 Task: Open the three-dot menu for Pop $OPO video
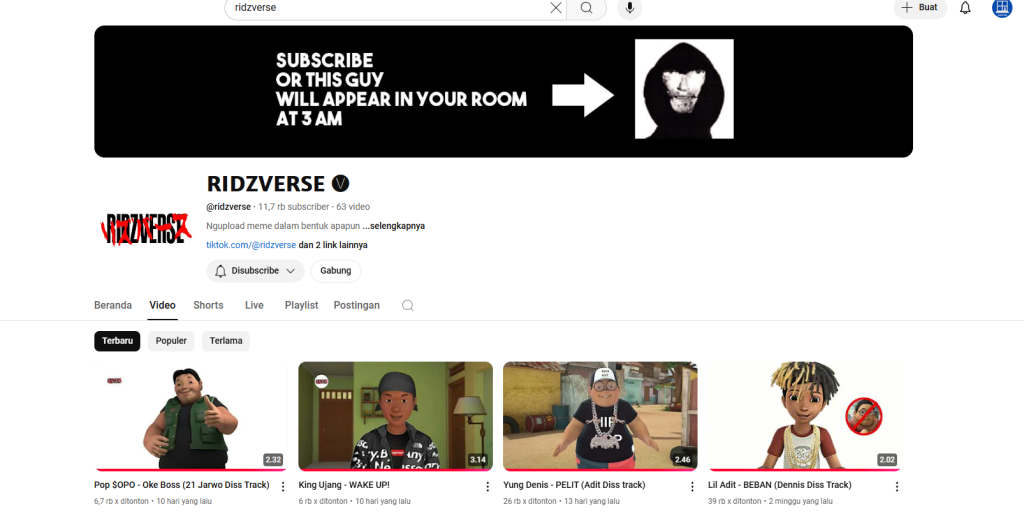(283, 486)
